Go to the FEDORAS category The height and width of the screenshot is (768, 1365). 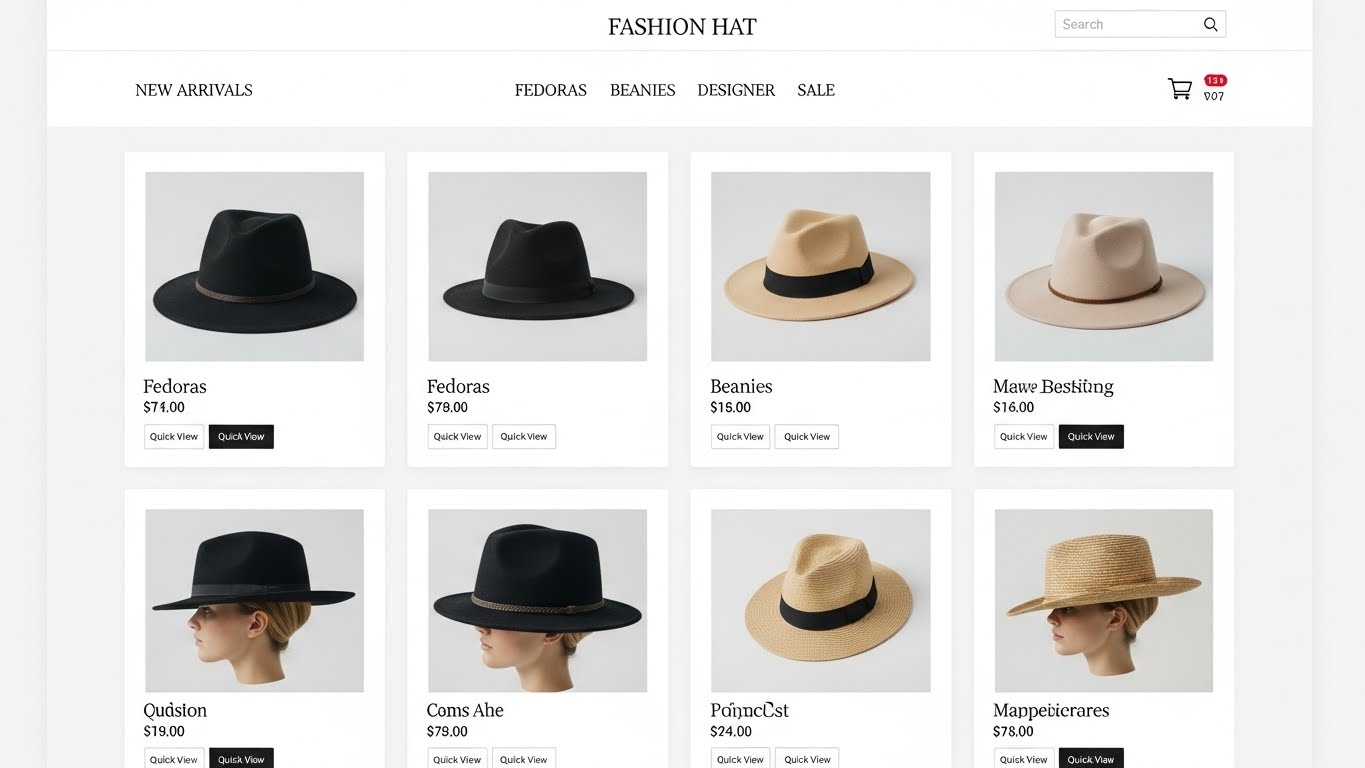[x=550, y=90]
